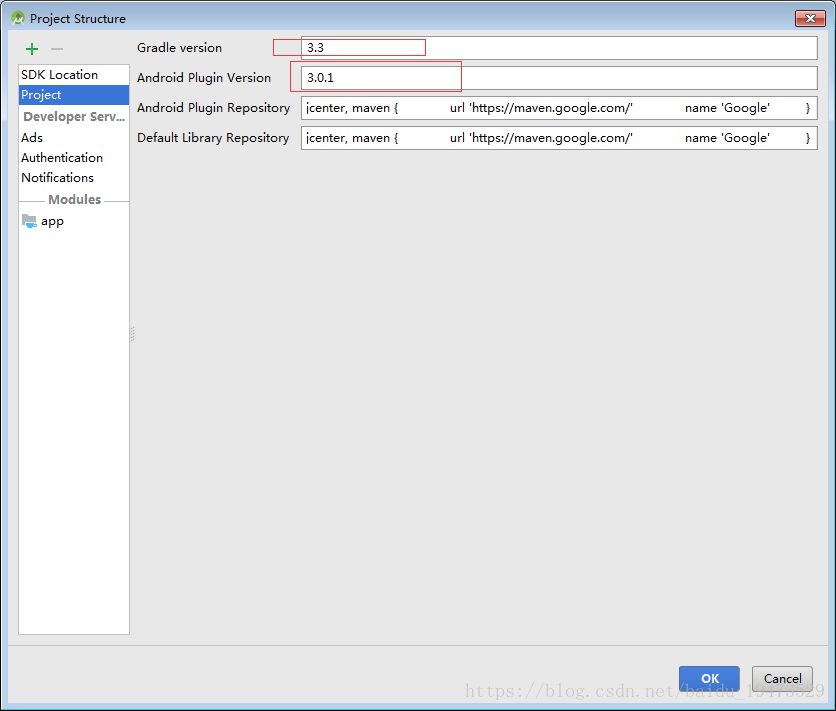Viewport: 836px width, 711px height.
Task: Select the app module folder icon
Action: (29, 221)
